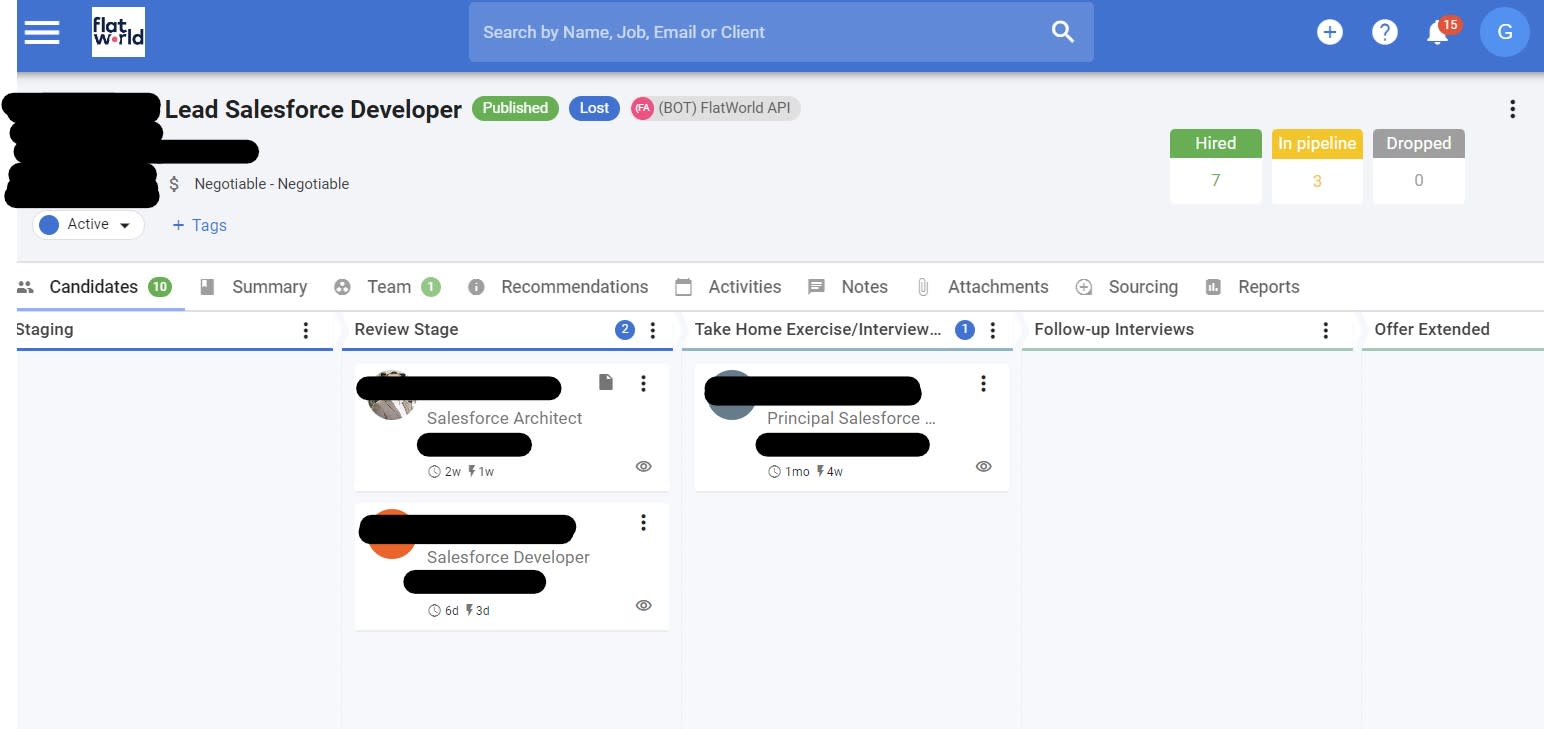Toggle eye icon on Principal Salesforce card
The image size is (1544, 729).
click(x=983, y=466)
